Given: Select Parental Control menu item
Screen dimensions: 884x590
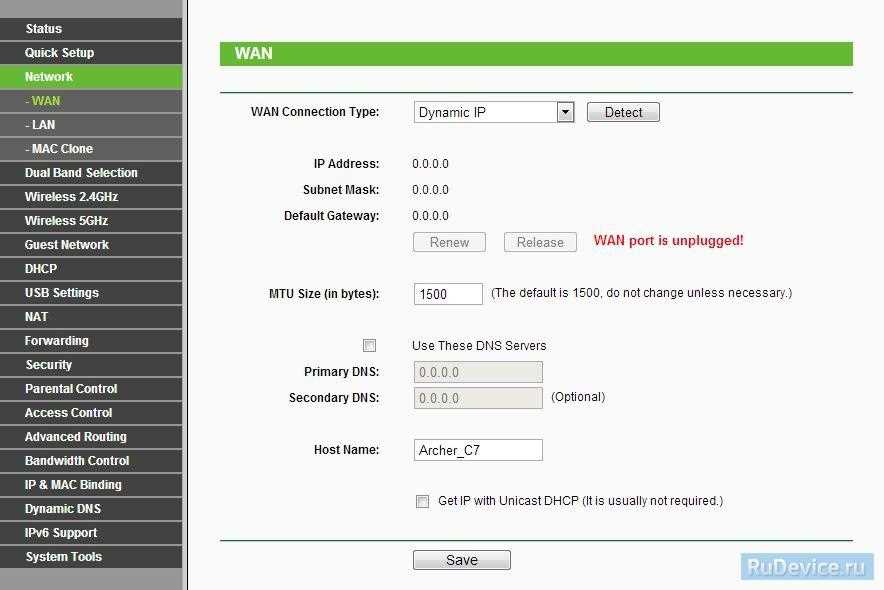Looking at the screenshot, I should tap(91, 389).
